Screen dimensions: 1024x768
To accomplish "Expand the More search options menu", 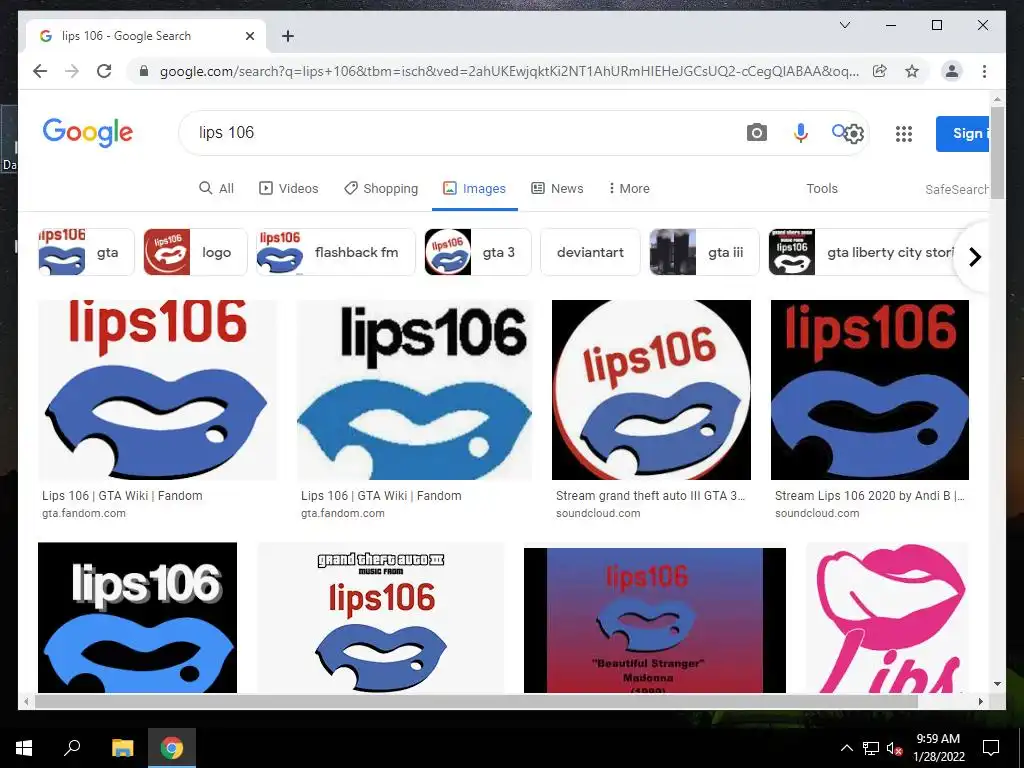I will coord(629,188).
